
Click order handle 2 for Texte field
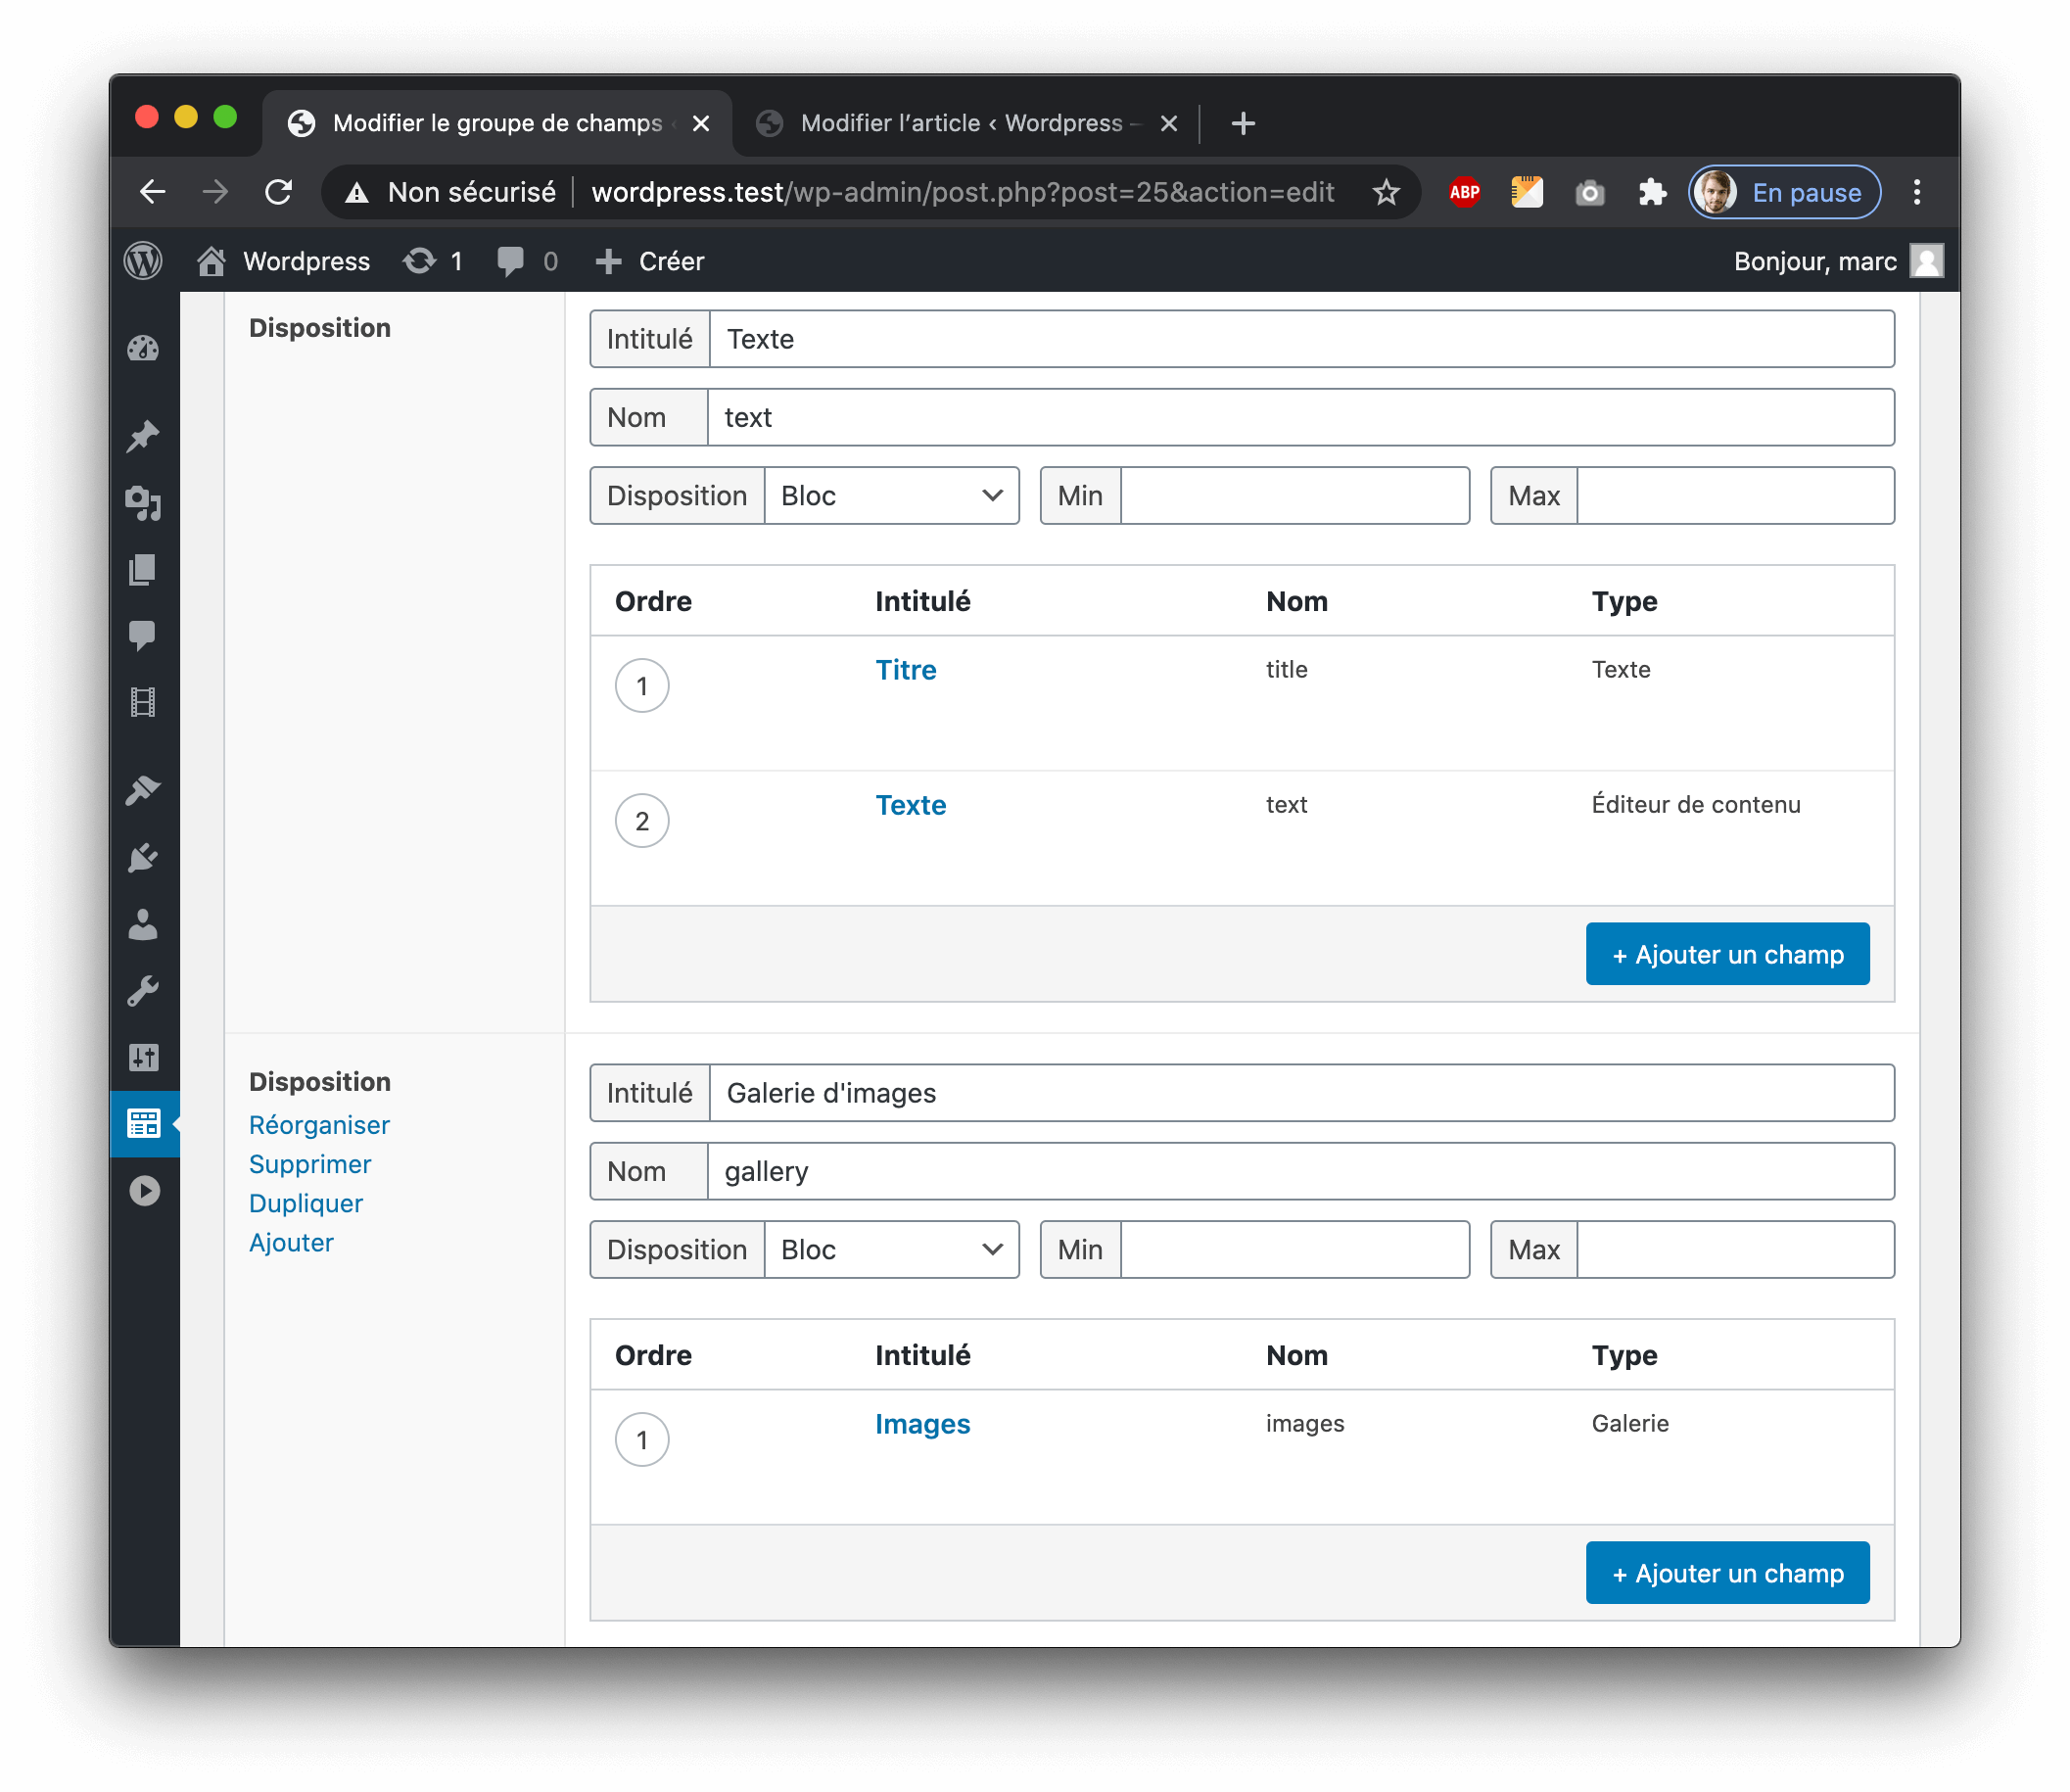click(x=642, y=821)
